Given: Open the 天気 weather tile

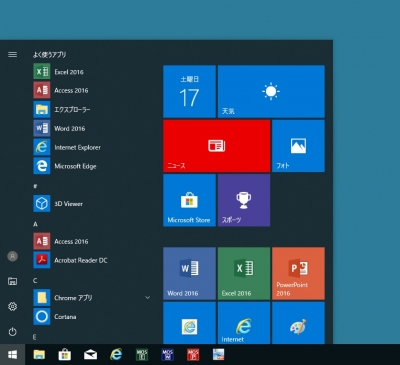Looking at the screenshot, I should [x=271, y=91].
